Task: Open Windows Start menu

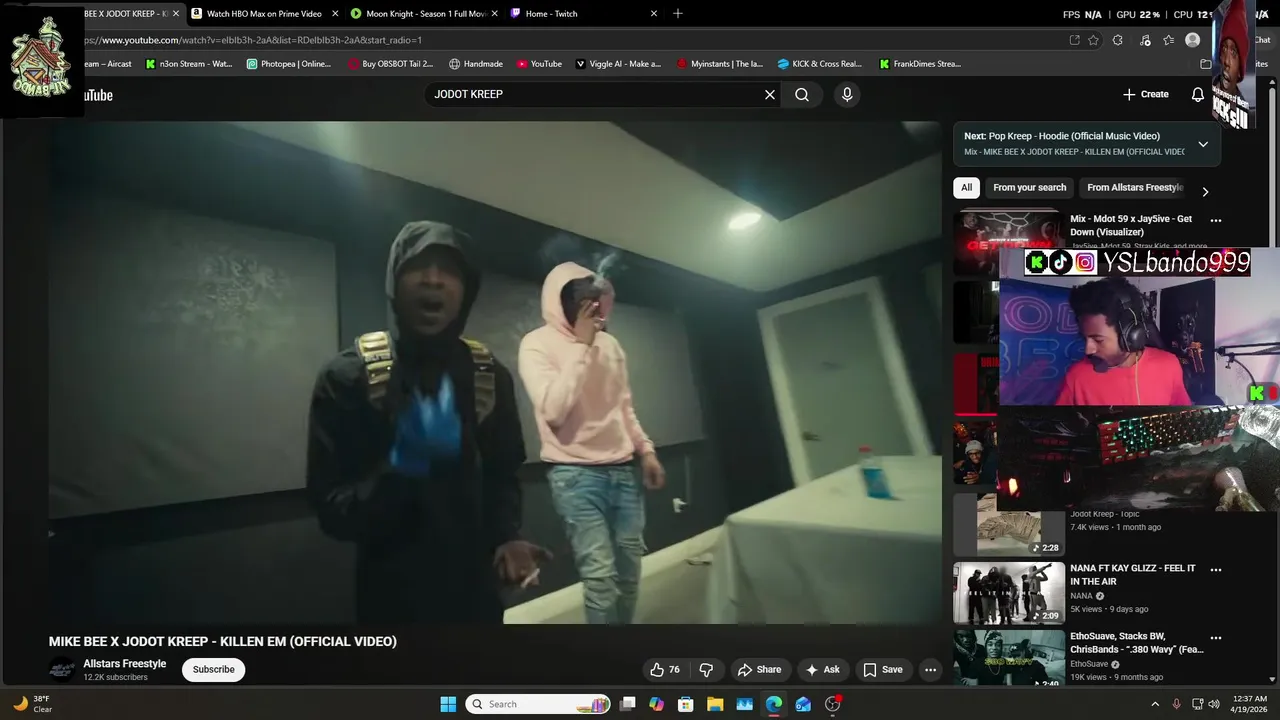Action: (x=448, y=704)
